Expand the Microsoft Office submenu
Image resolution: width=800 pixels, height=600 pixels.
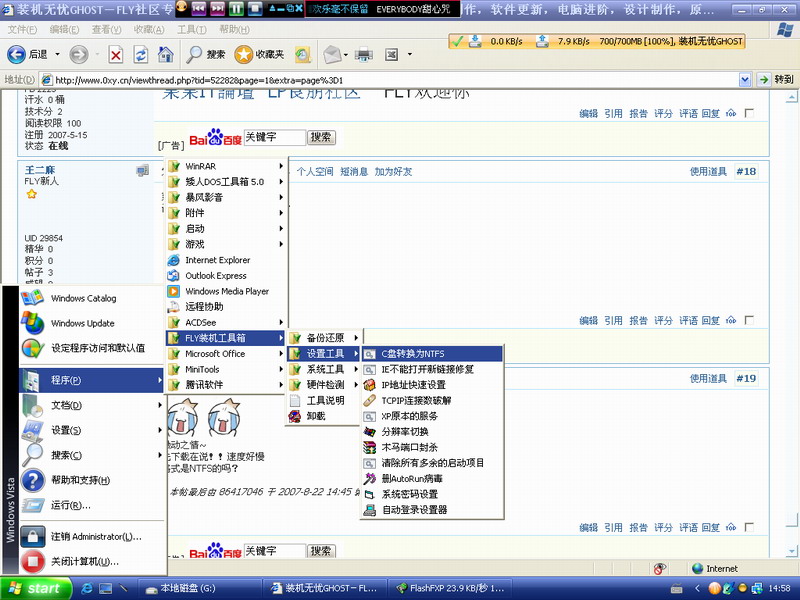tap(226, 354)
